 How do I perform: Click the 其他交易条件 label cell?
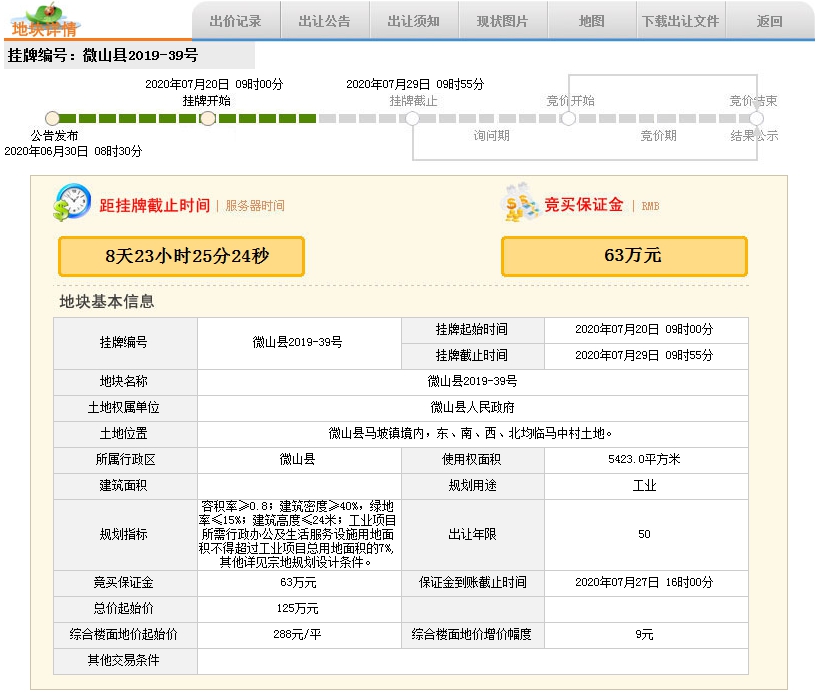coord(126,661)
